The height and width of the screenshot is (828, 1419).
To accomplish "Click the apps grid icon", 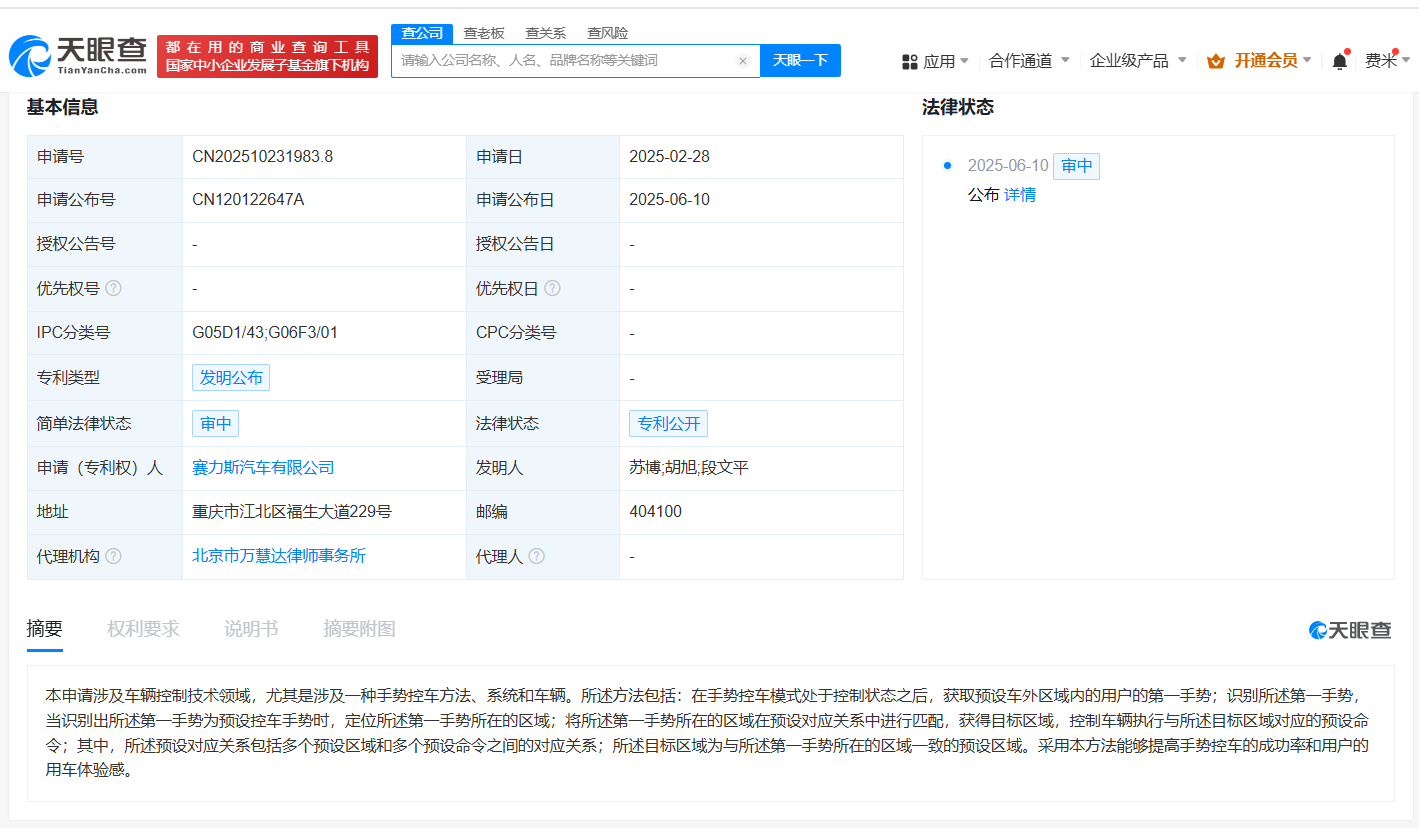I will click(909, 61).
